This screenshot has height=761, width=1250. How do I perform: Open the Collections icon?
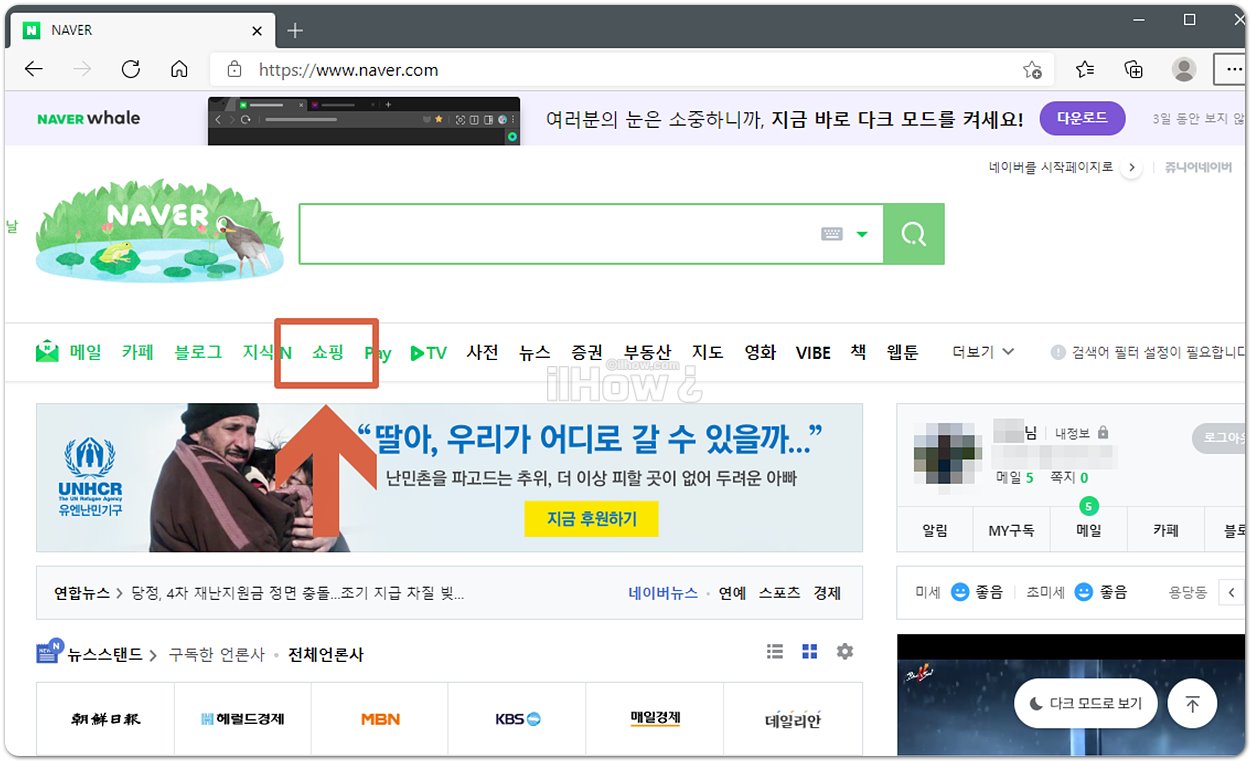[1133, 69]
